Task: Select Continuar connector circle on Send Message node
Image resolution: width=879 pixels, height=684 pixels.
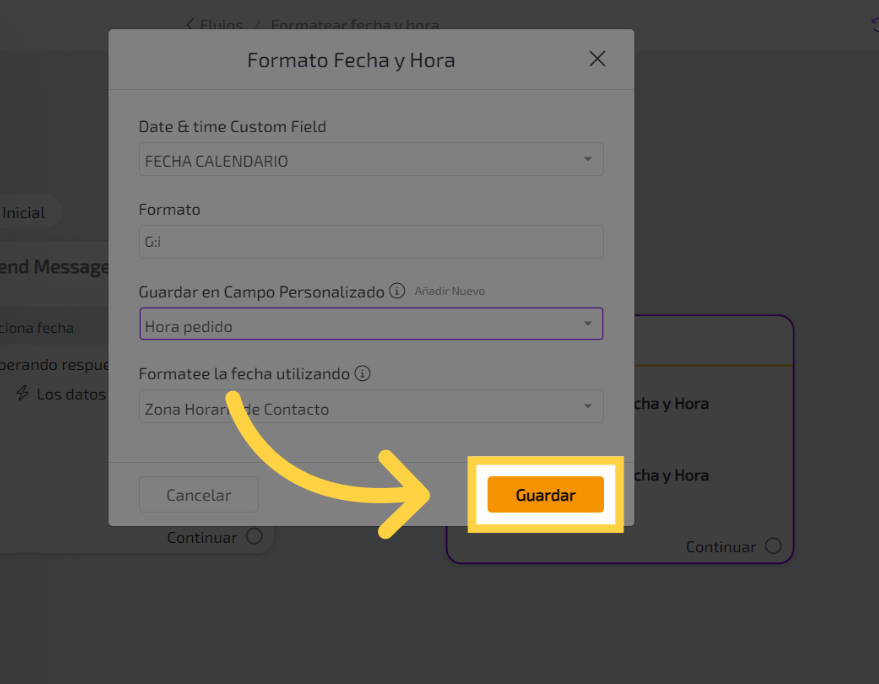Action: point(254,537)
